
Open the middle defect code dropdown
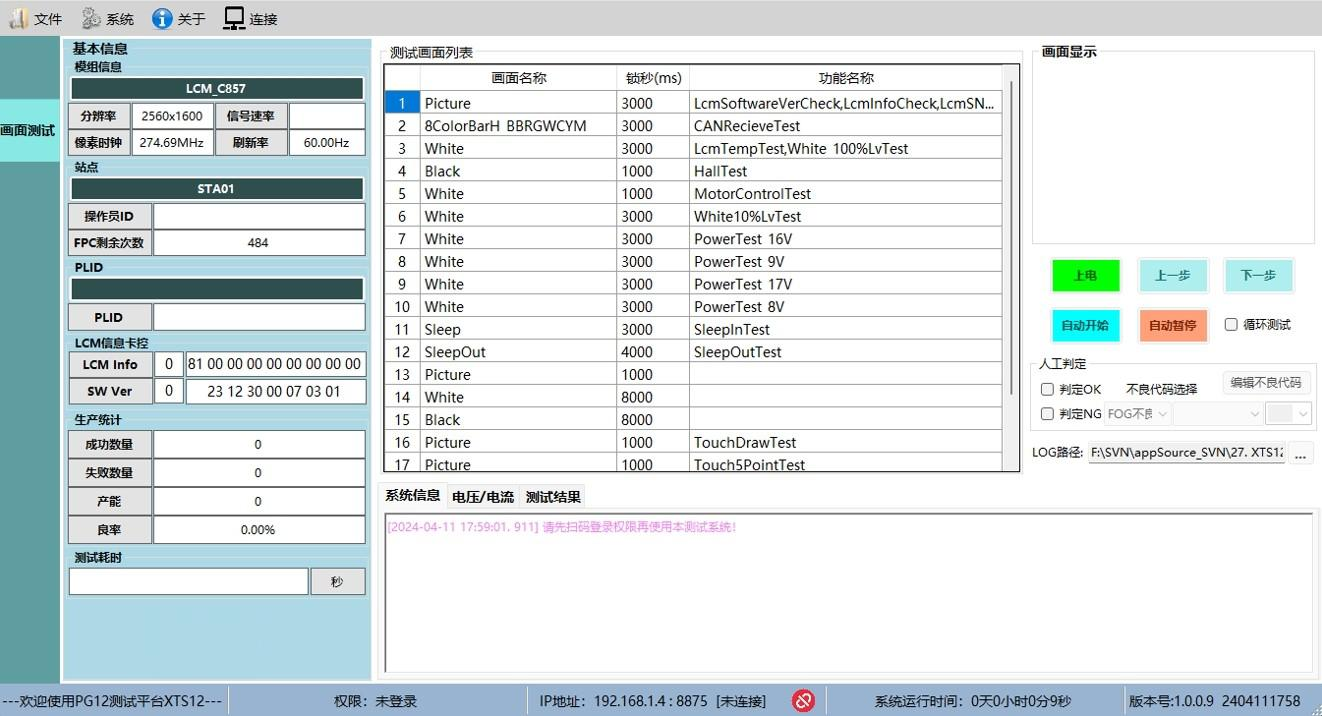coord(1217,414)
